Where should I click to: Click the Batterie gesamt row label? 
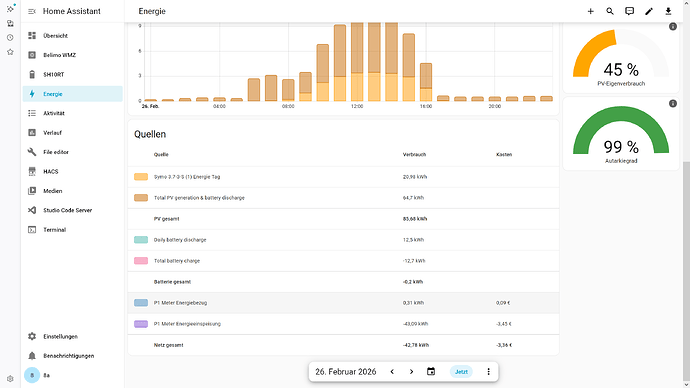pyautogui.click(x=172, y=282)
